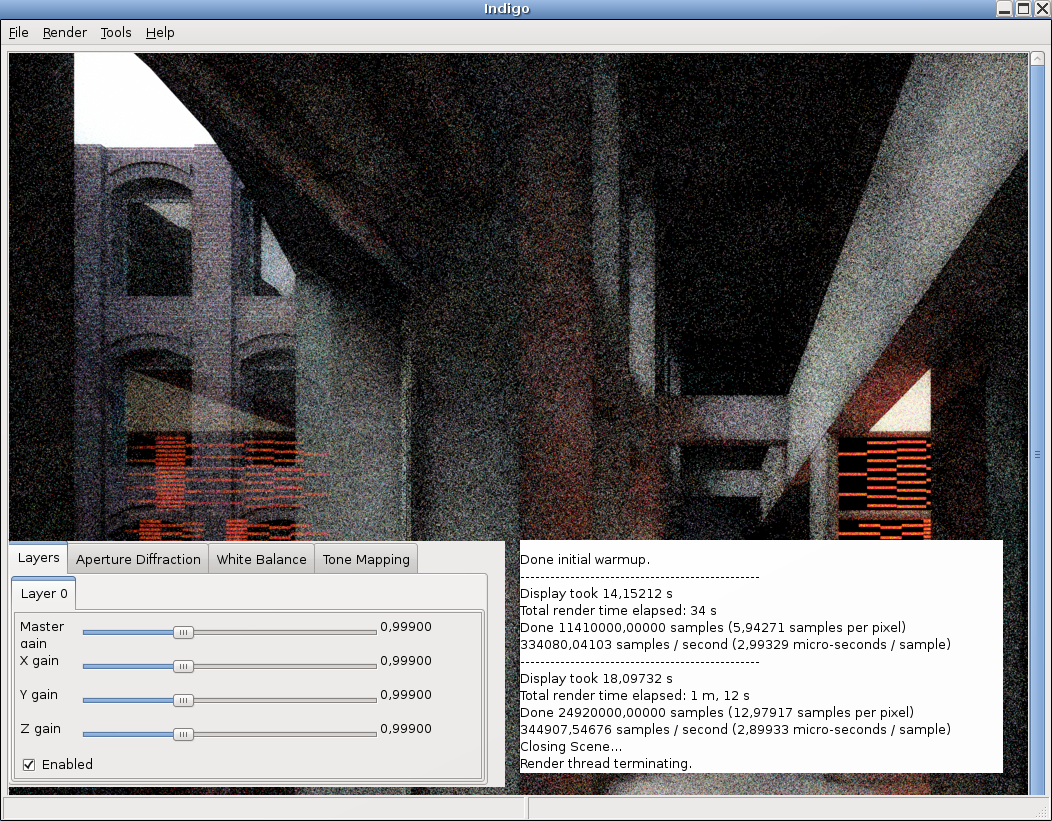
Task: Click the X gain slider handle
Action: pyautogui.click(x=182, y=666)
